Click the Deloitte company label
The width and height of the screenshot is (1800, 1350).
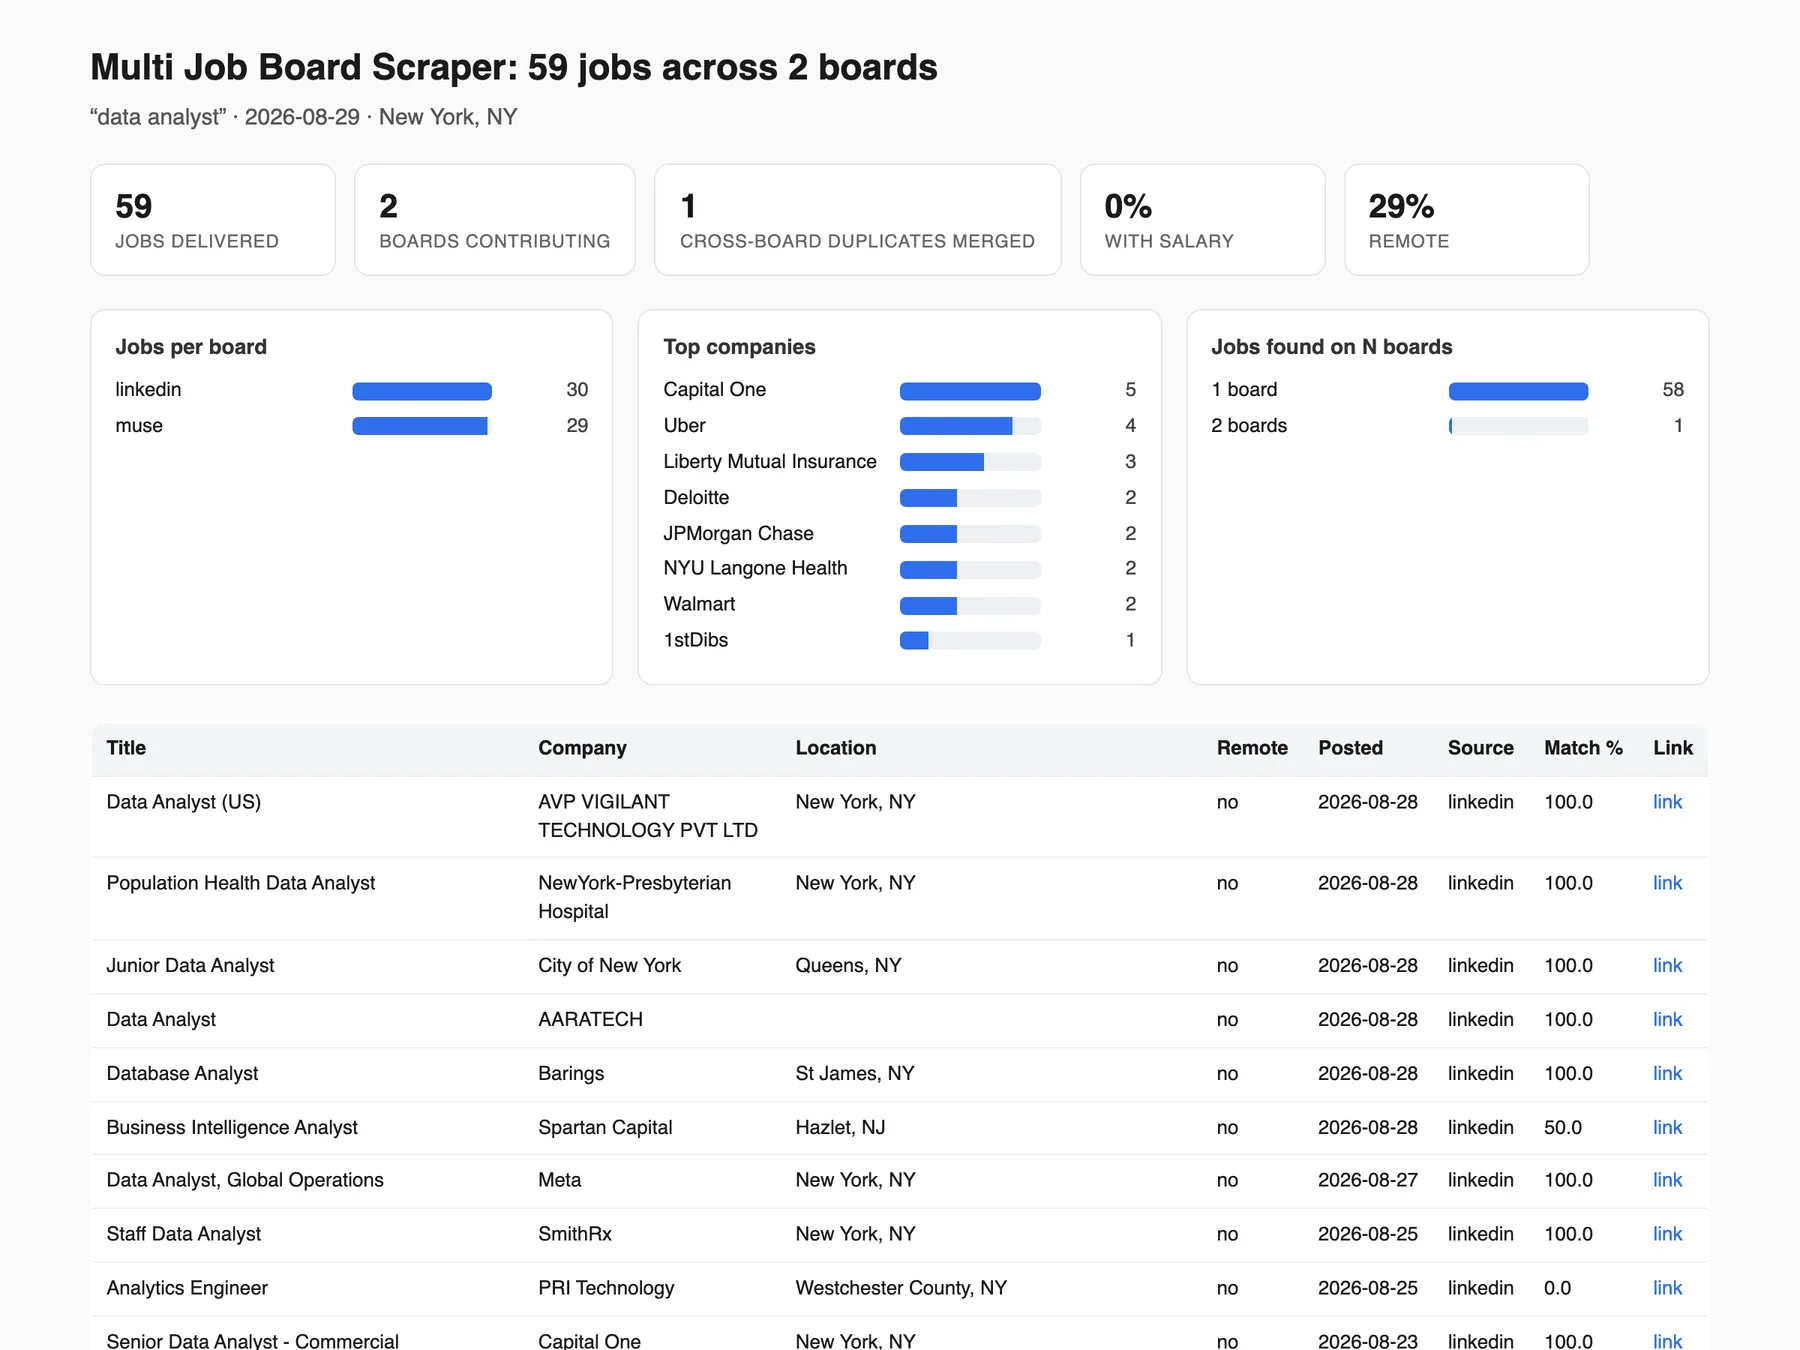coord(696,497)
